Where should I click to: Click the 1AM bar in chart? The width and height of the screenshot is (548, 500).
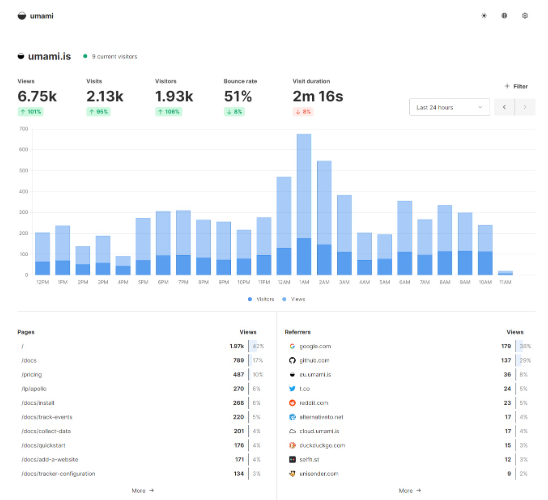pos(304,204)
